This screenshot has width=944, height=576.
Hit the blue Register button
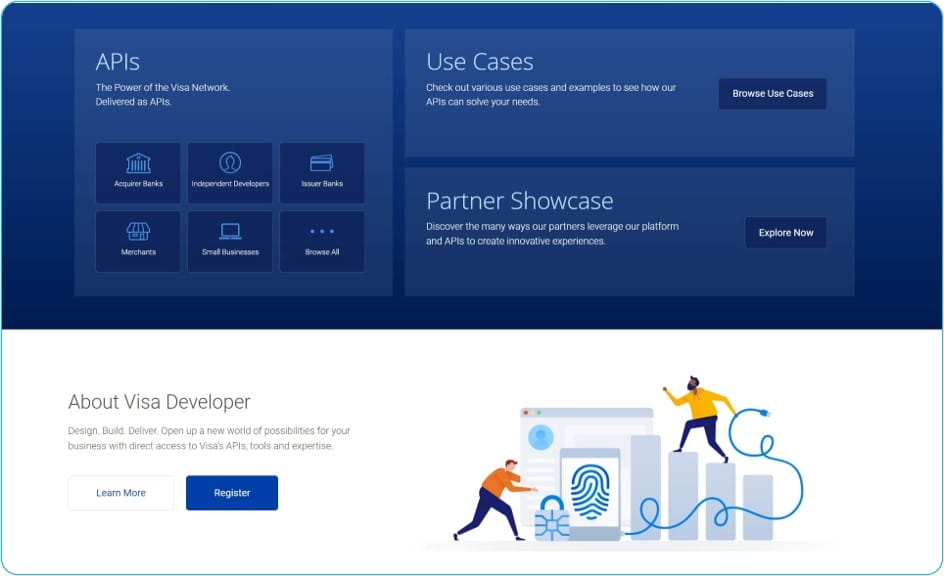click(x=232, y=493)
